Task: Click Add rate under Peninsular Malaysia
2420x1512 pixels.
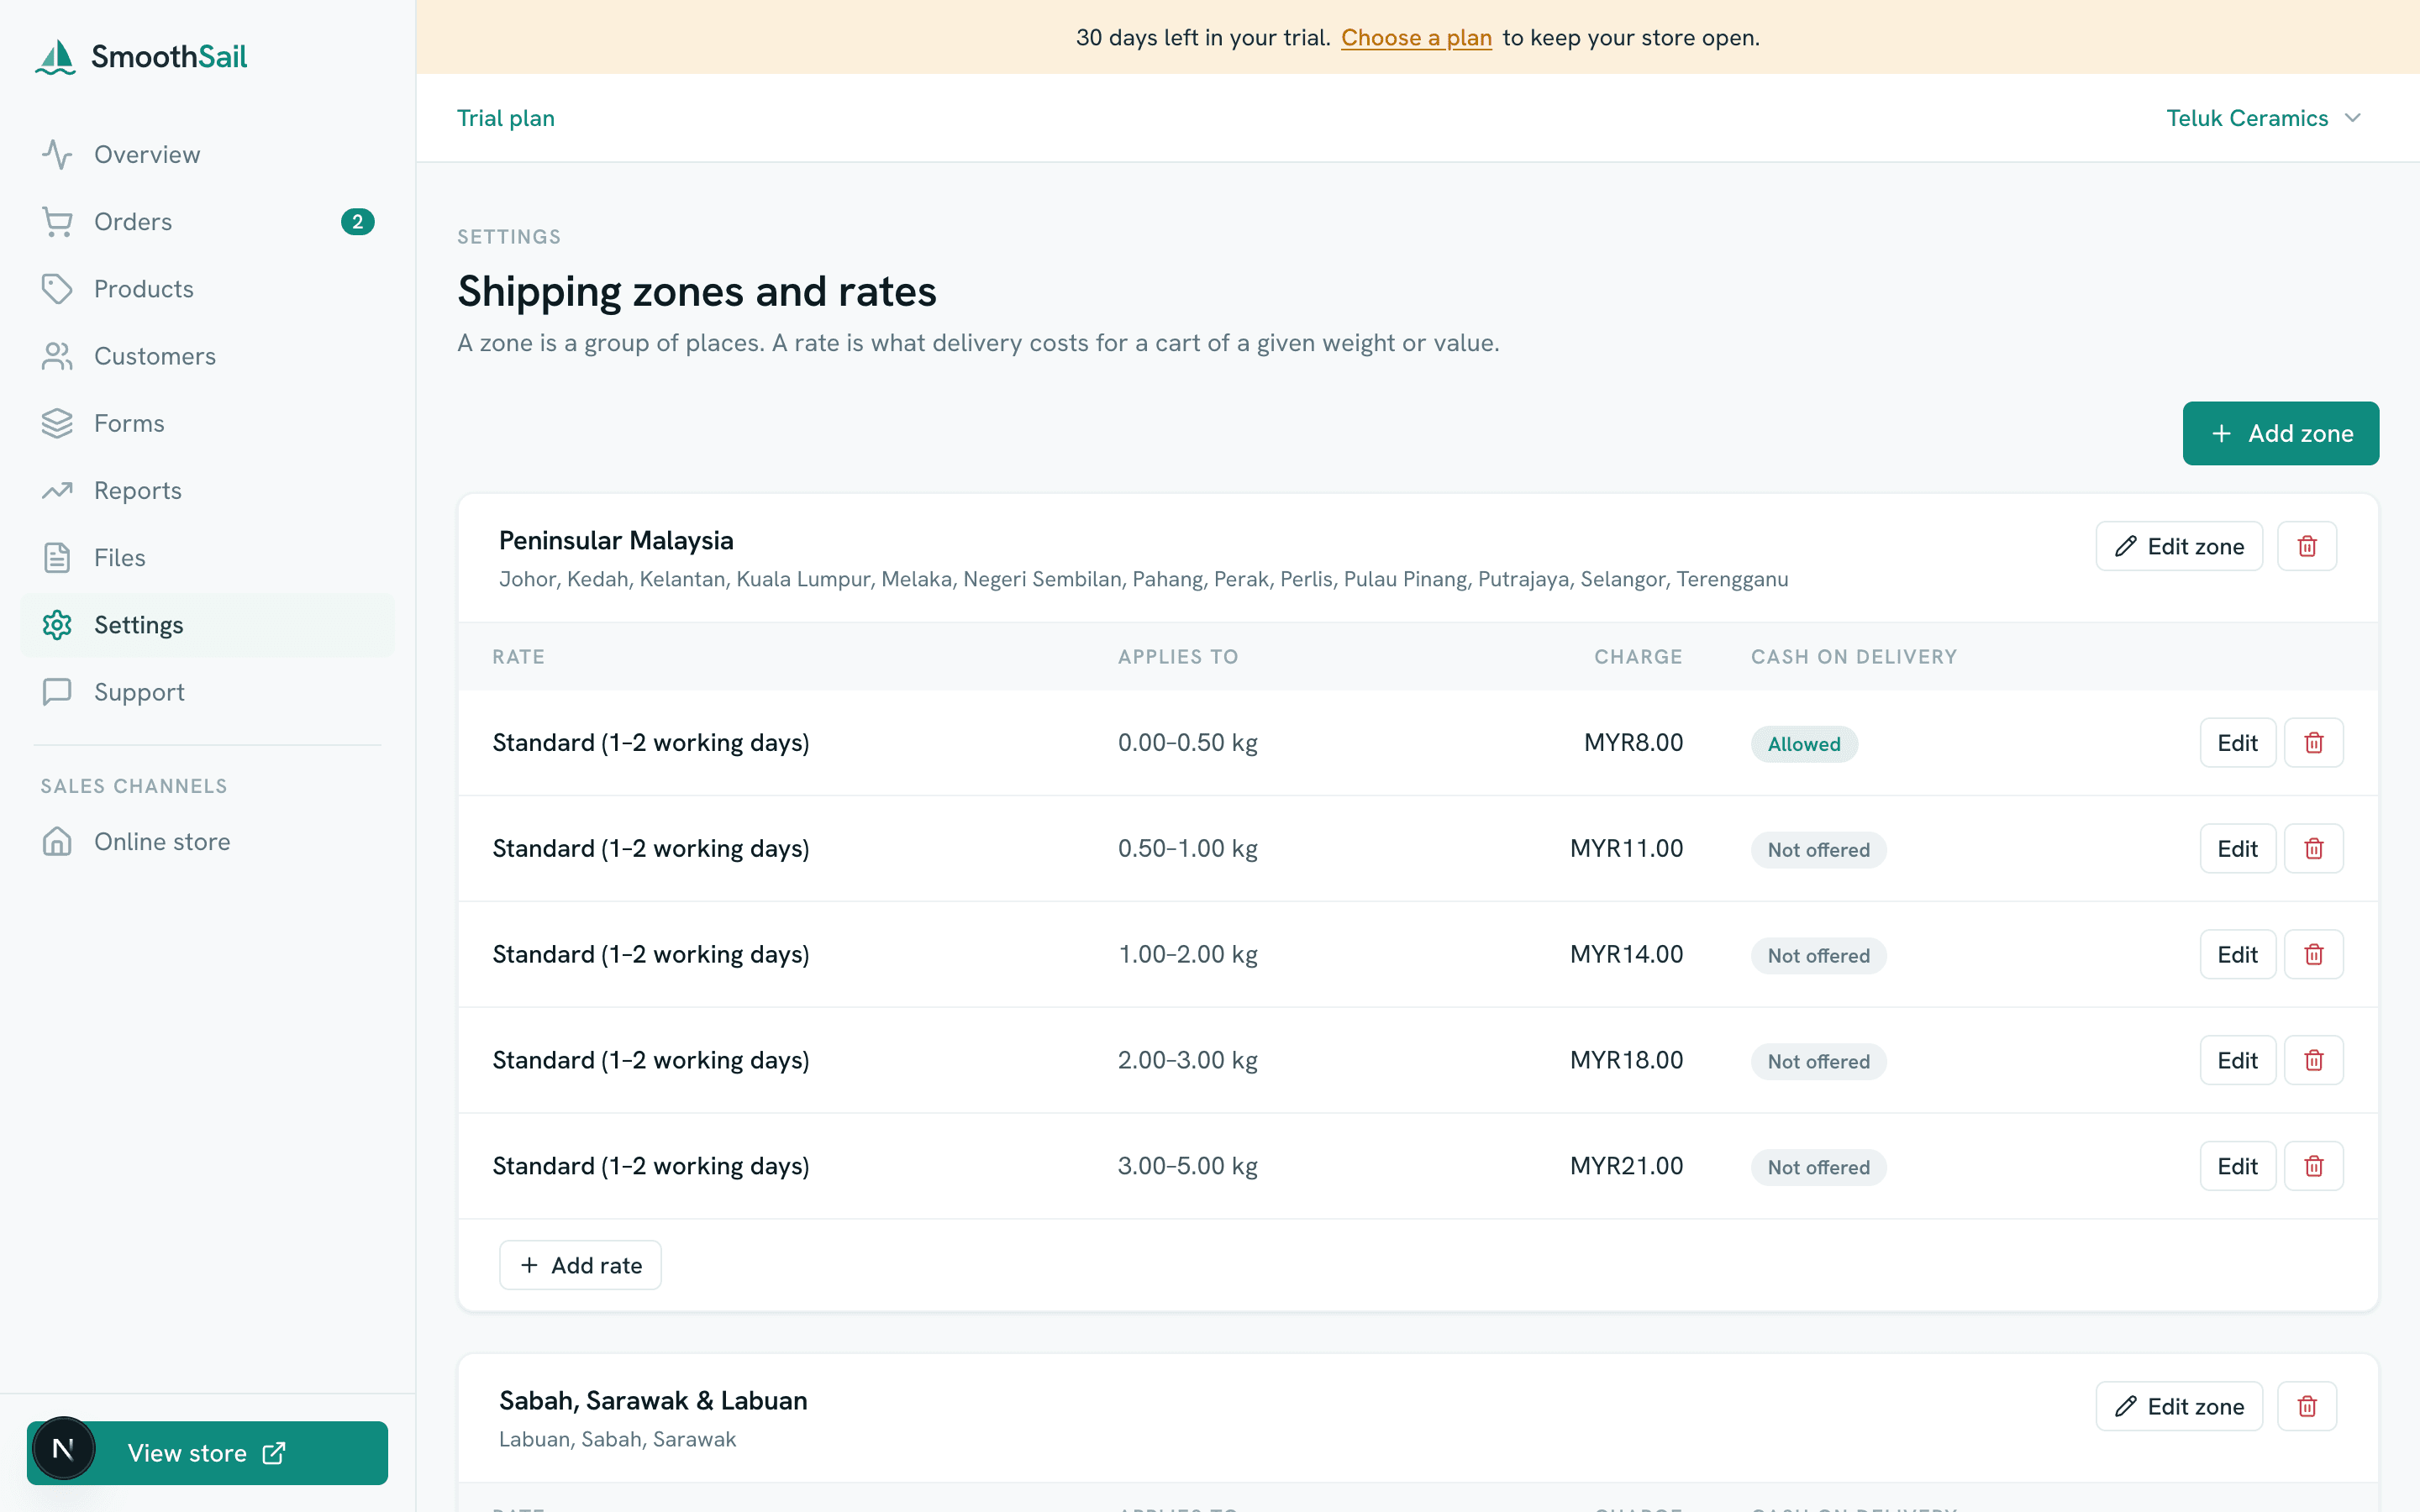Action: (x=580, y=1265)
